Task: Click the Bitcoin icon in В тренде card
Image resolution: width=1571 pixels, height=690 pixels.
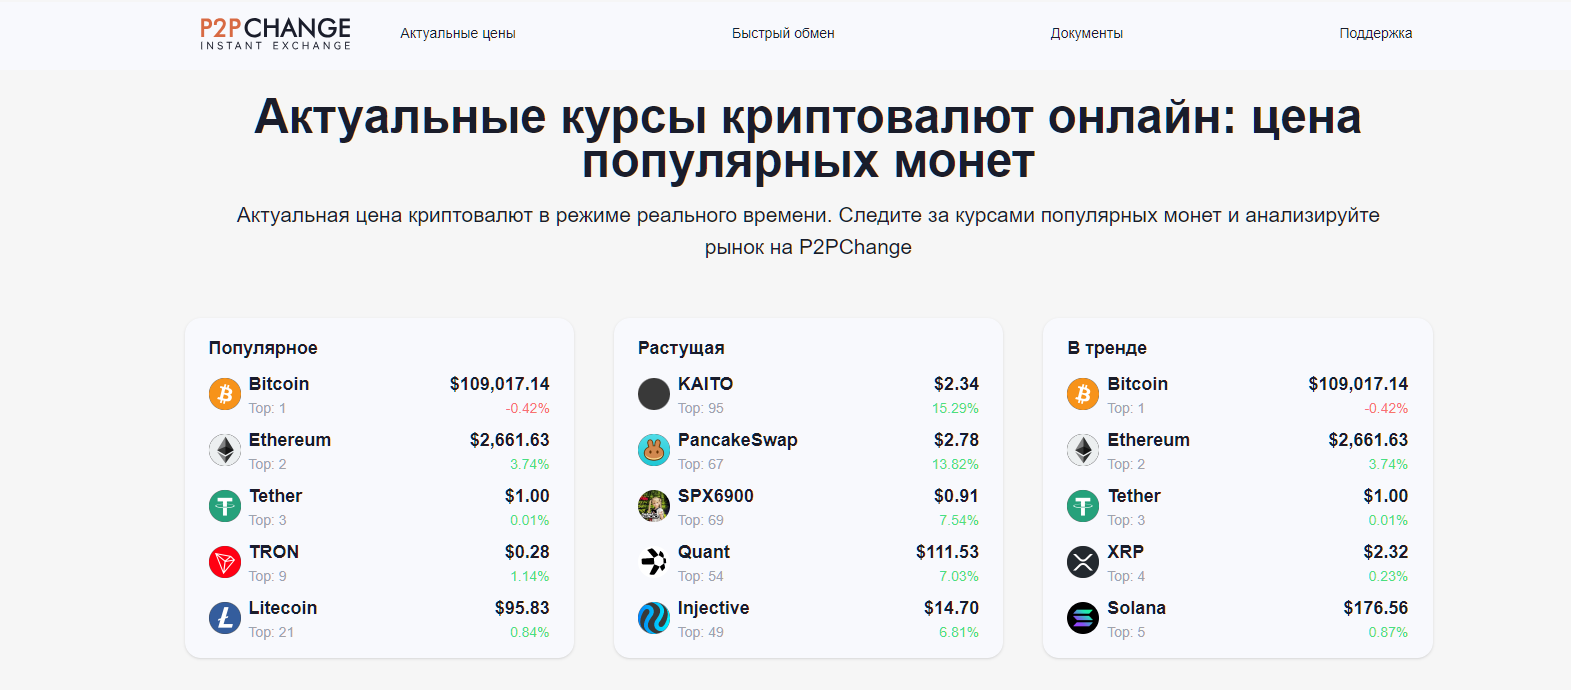Action: pos(1083,394)
